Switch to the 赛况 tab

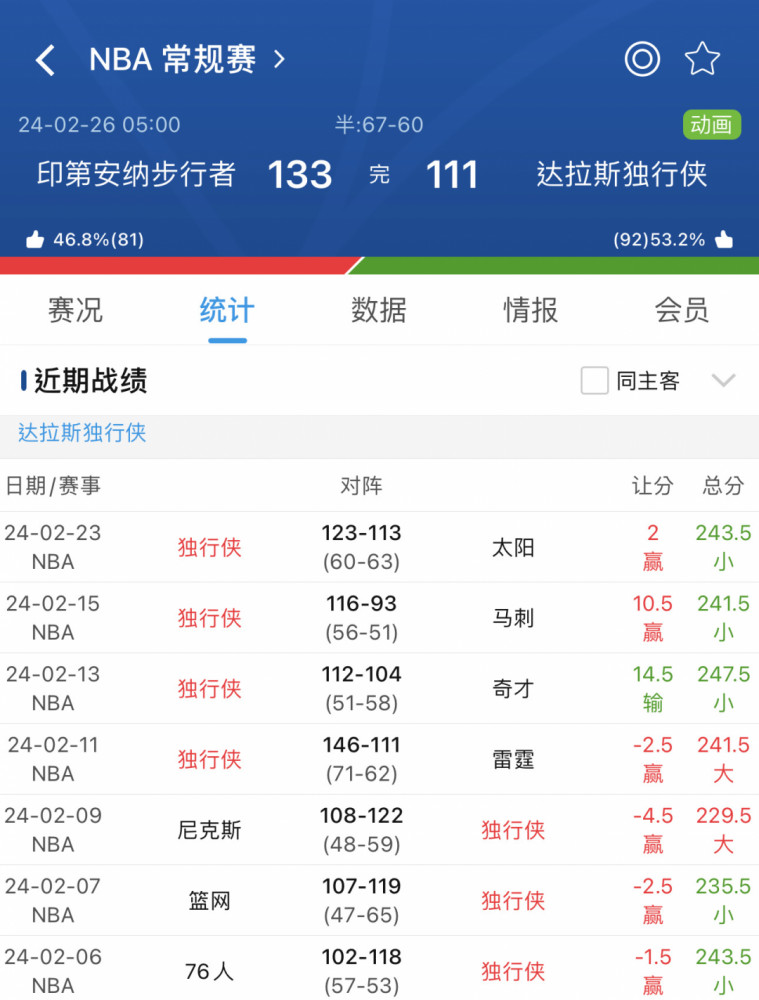[75, 311]
